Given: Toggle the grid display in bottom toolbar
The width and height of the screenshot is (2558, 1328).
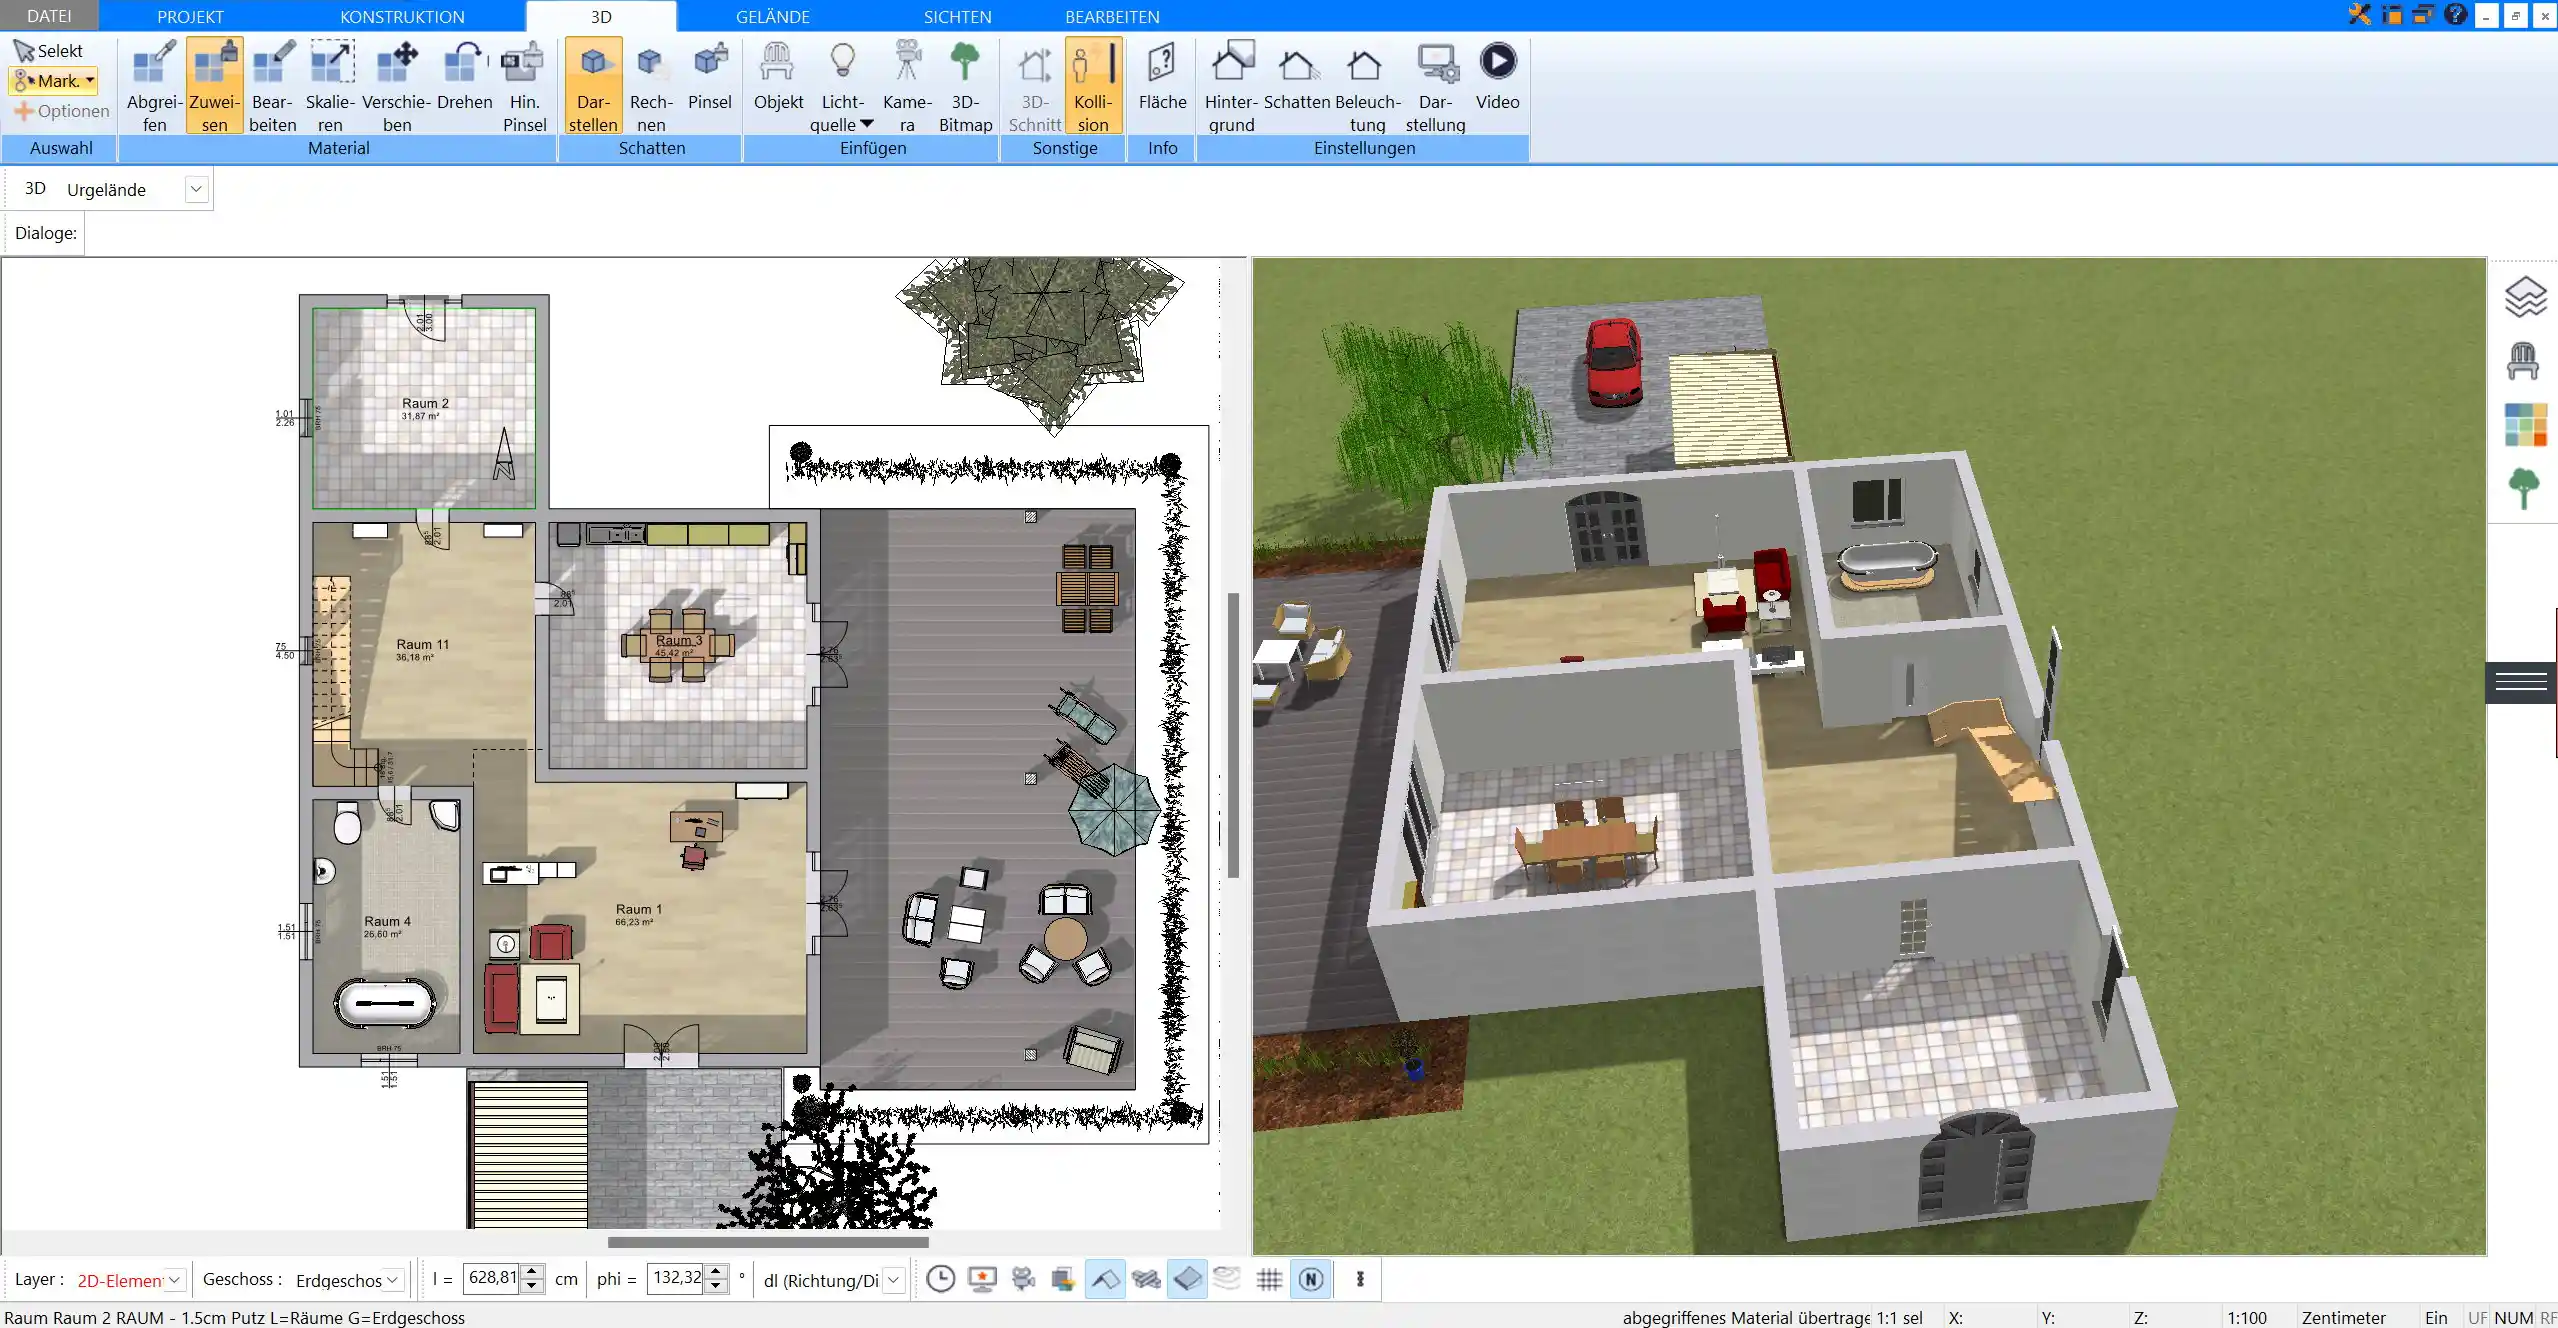Looking at the screenshot, I should 1269,1279.
